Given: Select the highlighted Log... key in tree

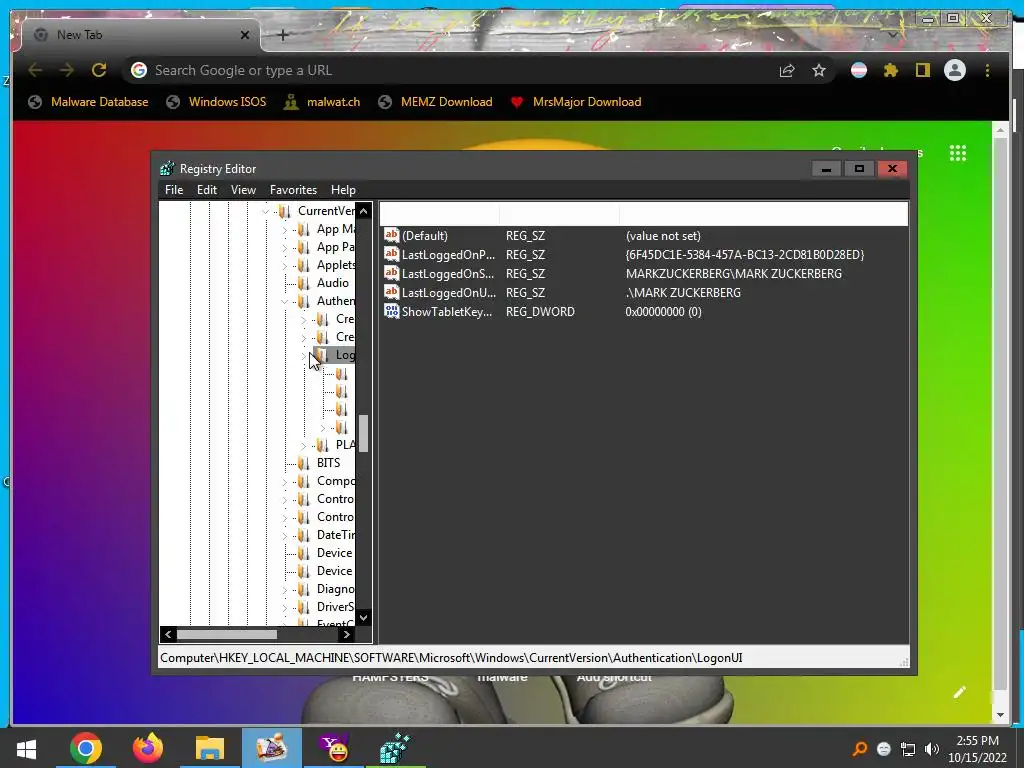Looking at the screenshot, I should pyautogui.click(x=345, y=355).
